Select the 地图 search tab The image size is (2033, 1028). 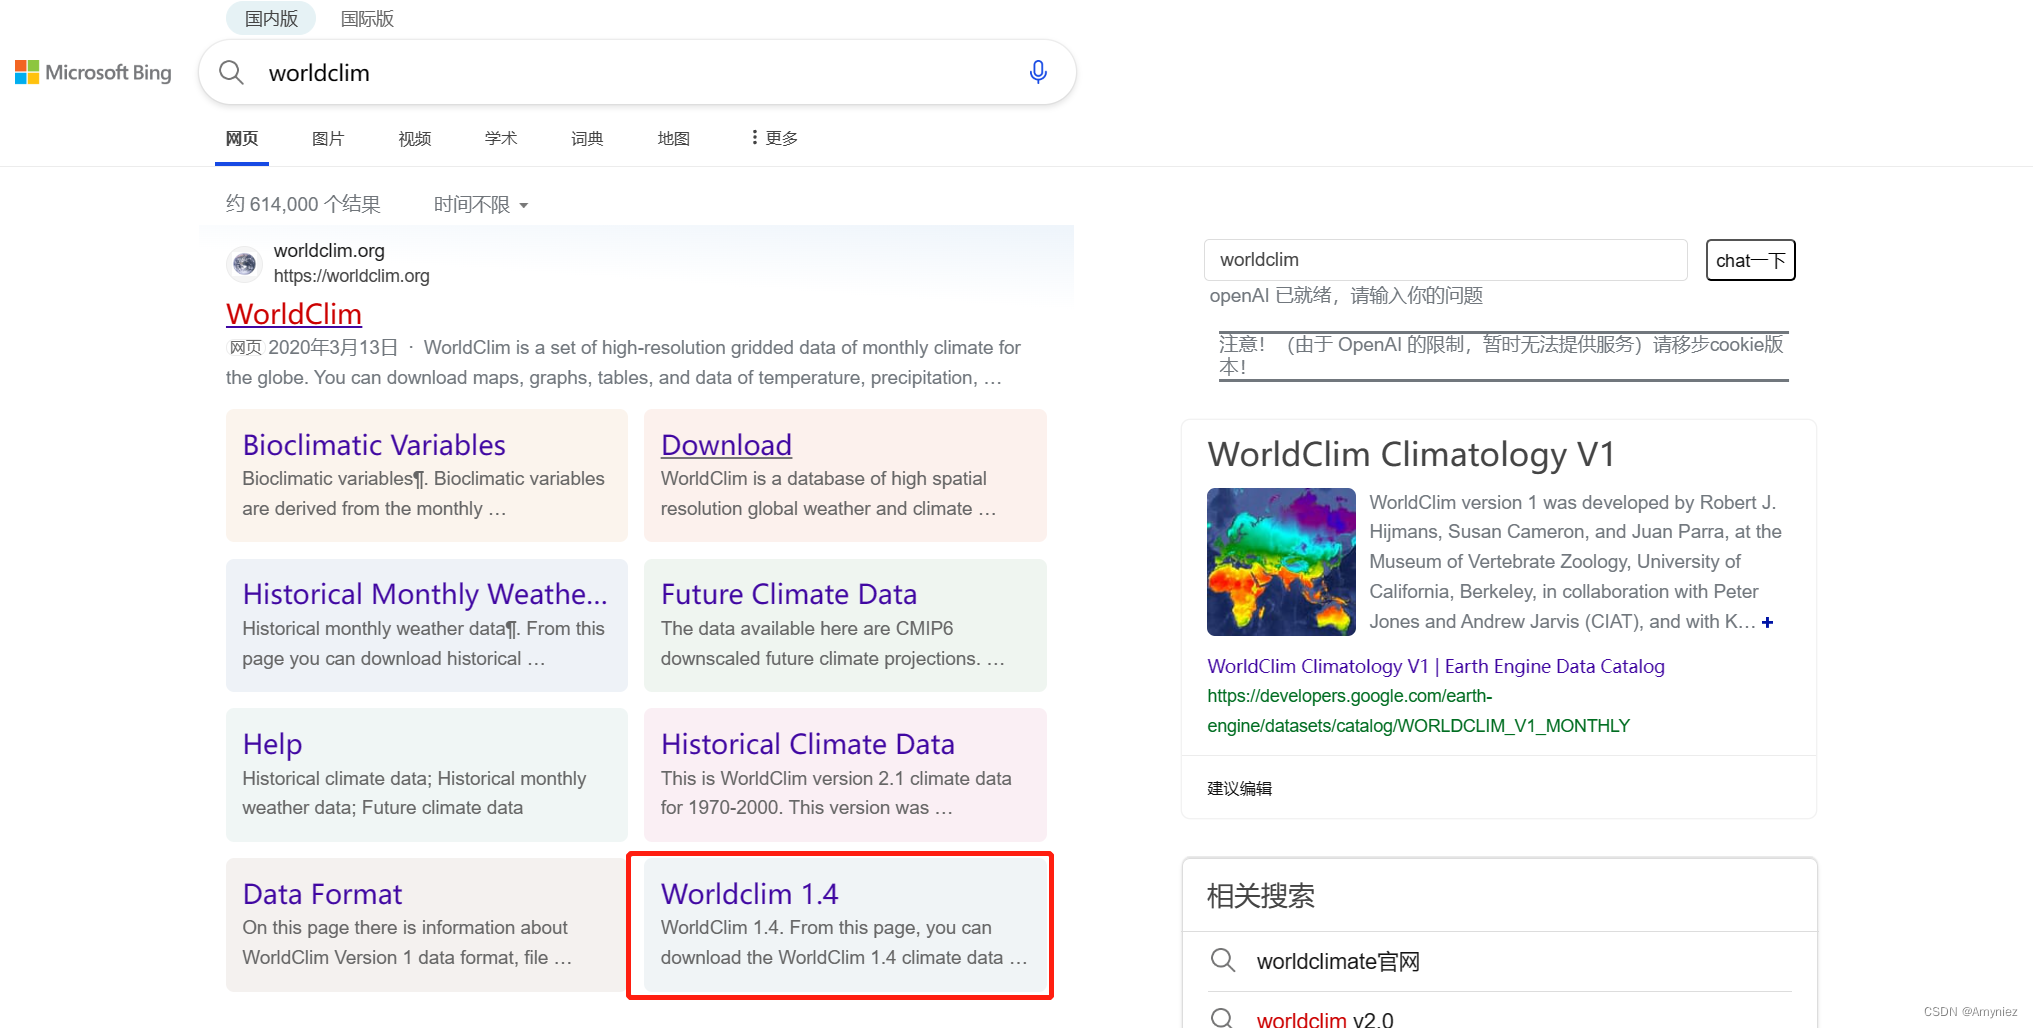674,138
